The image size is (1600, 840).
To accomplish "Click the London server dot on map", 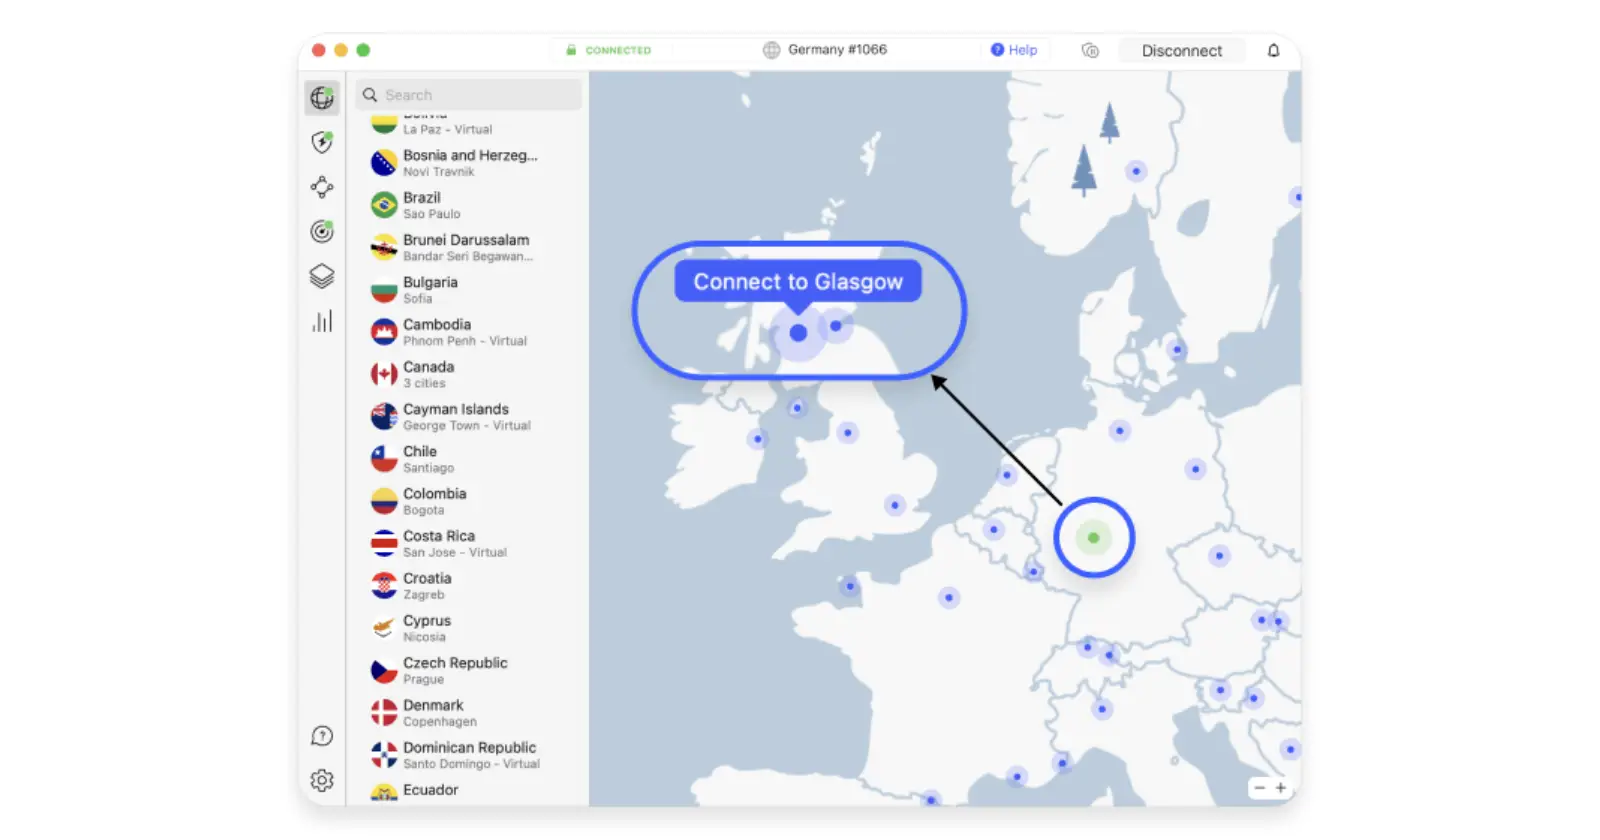I will click(x=895, y=506).
